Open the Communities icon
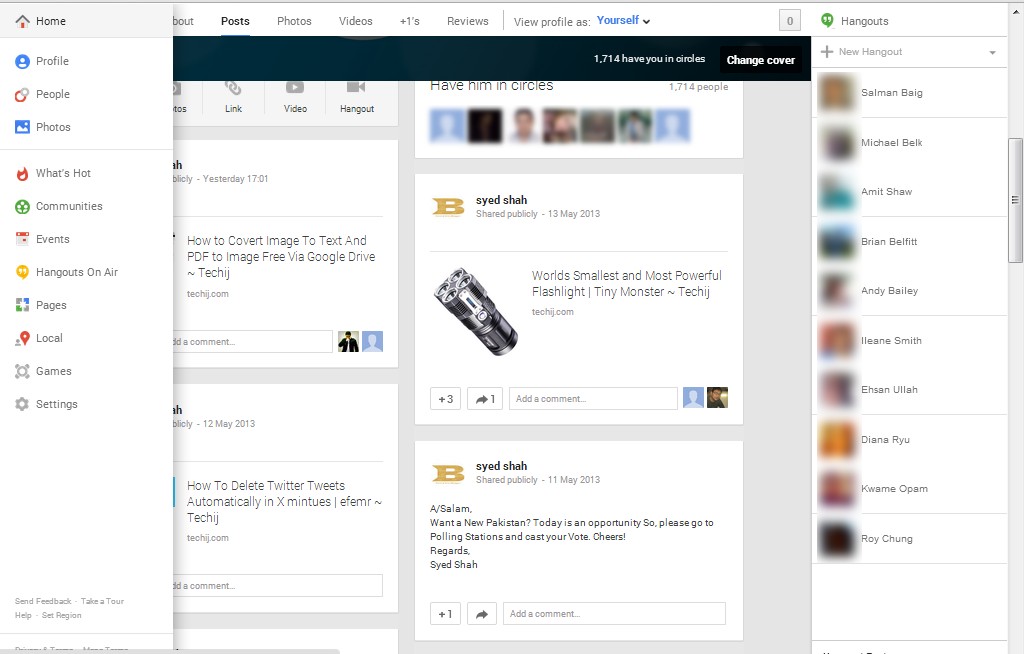Viewport: 1024px width, 654px height. click(22, 207)
